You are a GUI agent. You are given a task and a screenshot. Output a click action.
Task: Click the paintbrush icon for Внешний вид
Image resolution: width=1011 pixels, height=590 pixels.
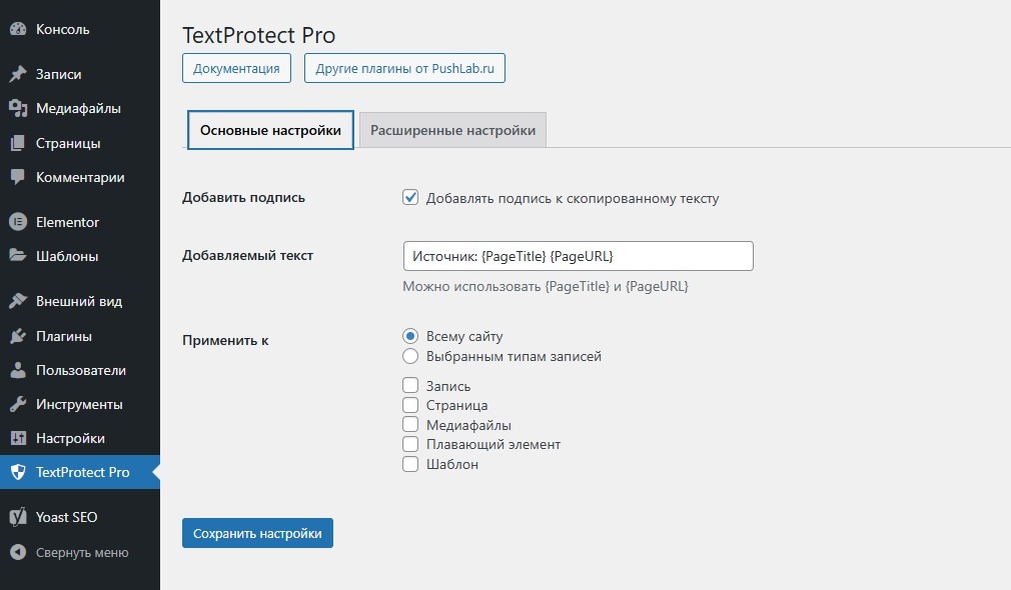point(17,302)
